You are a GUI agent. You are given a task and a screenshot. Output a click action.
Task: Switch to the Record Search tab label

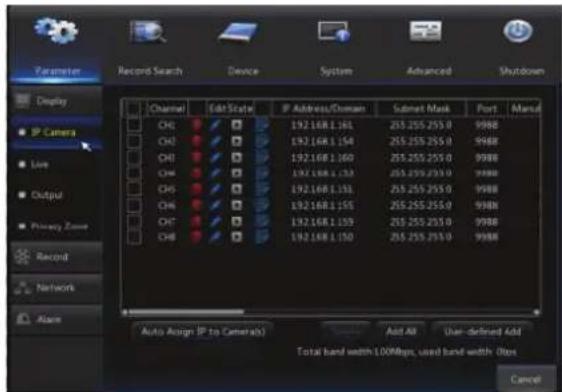pyautogui.click(x=150, y=71)
